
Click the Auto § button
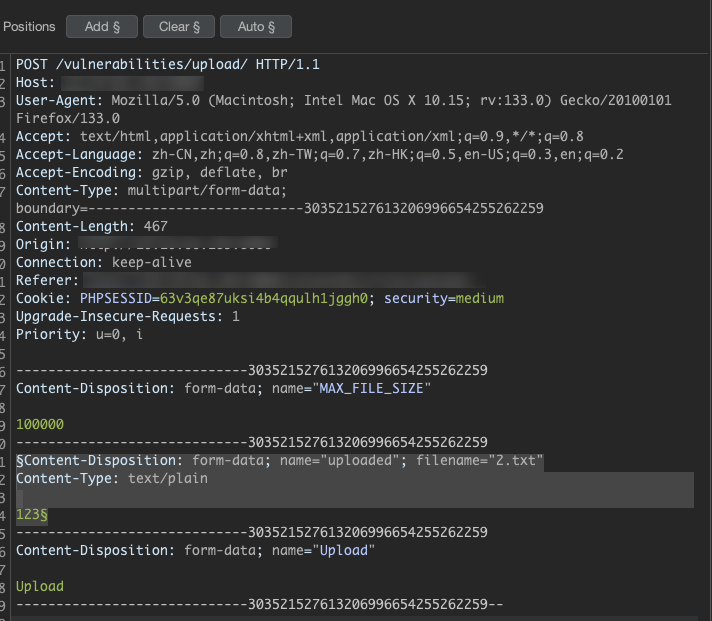(256, 26)
